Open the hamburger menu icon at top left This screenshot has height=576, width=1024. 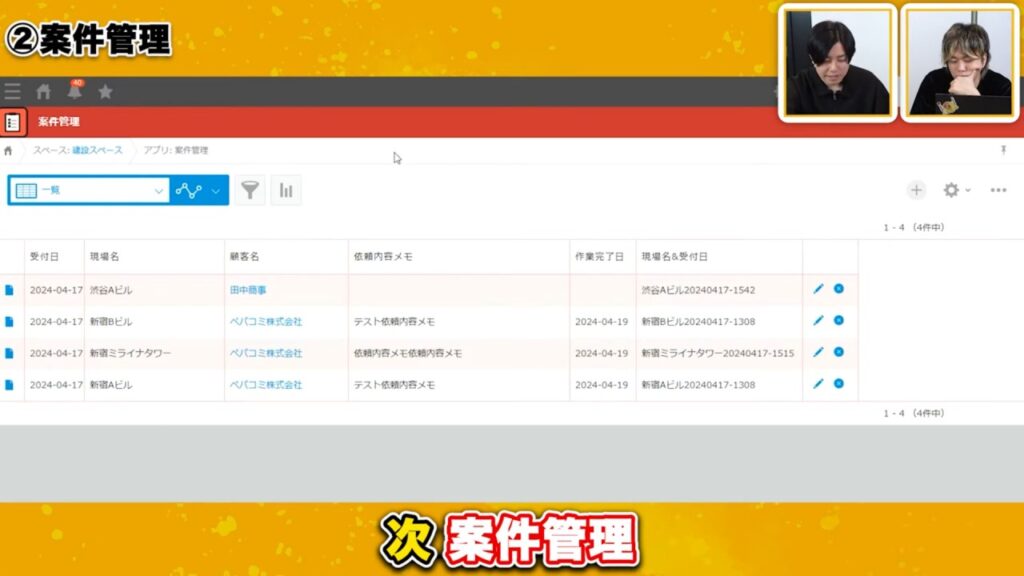12,91
